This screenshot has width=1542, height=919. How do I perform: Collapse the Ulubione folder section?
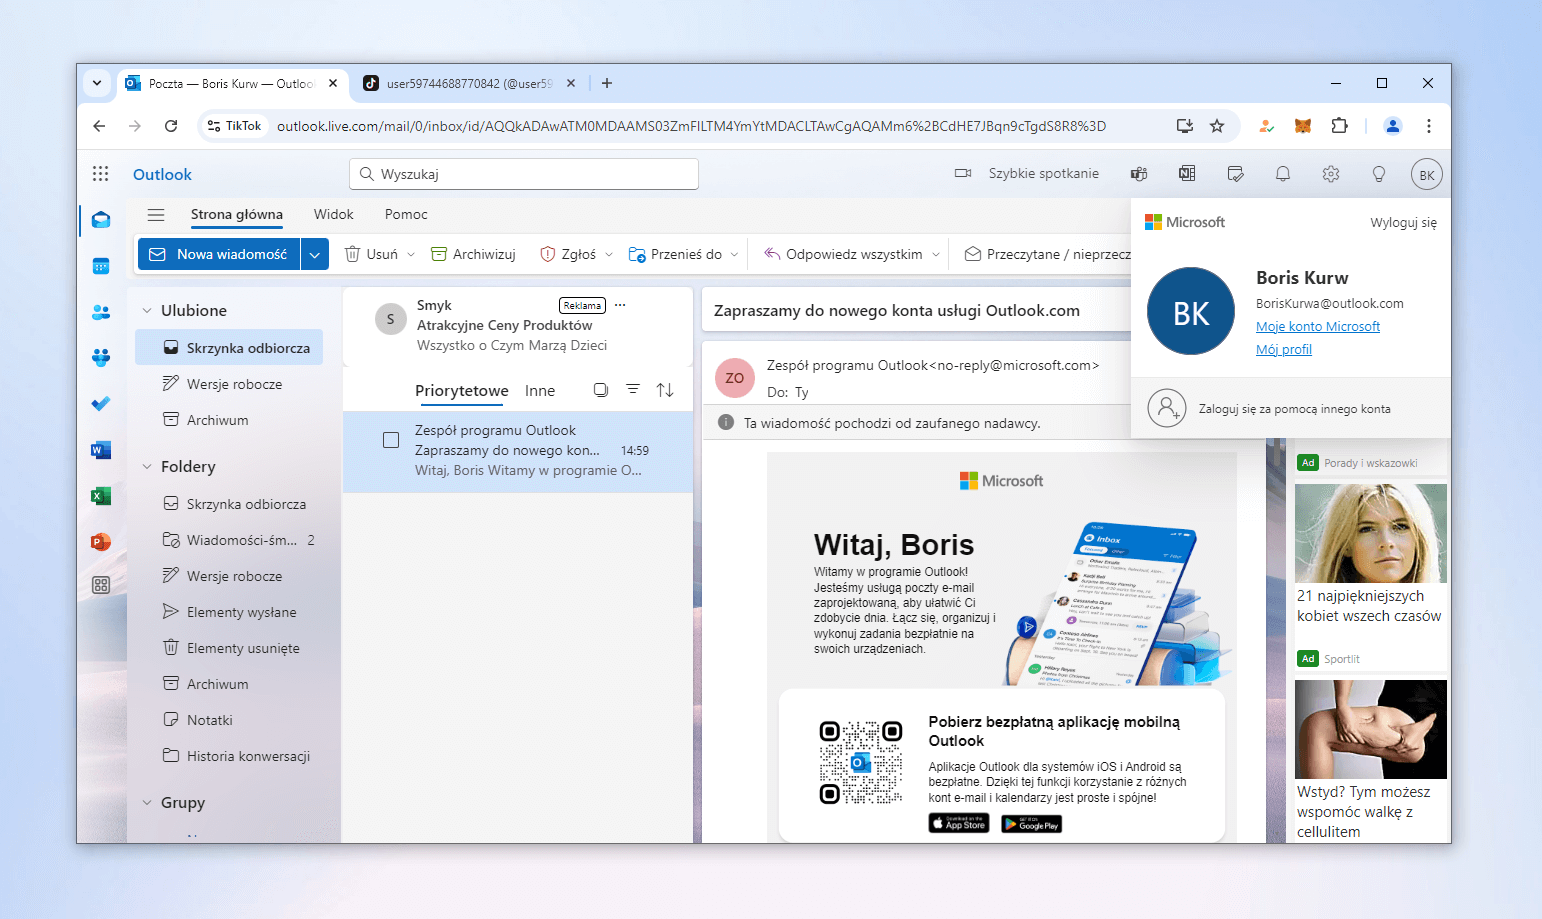click(148, 311)
